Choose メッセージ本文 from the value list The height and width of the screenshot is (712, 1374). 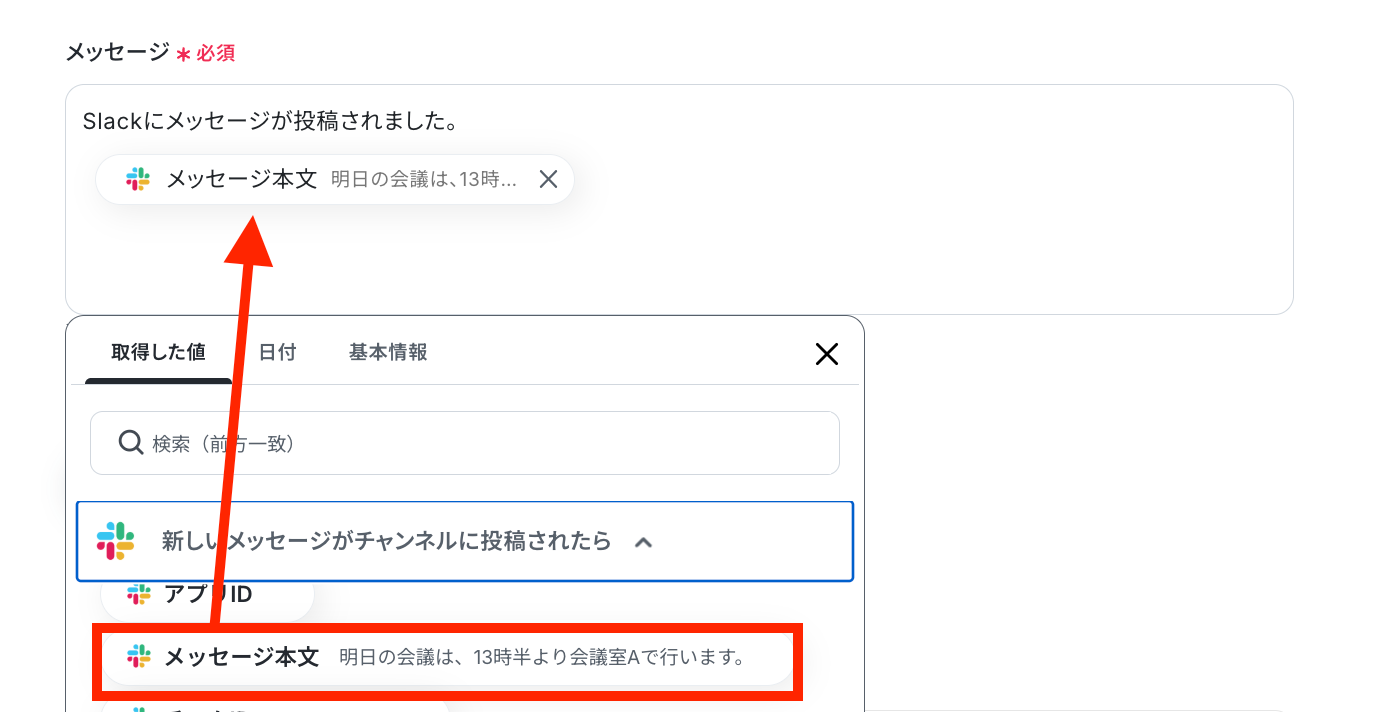(x=447, y=657)
